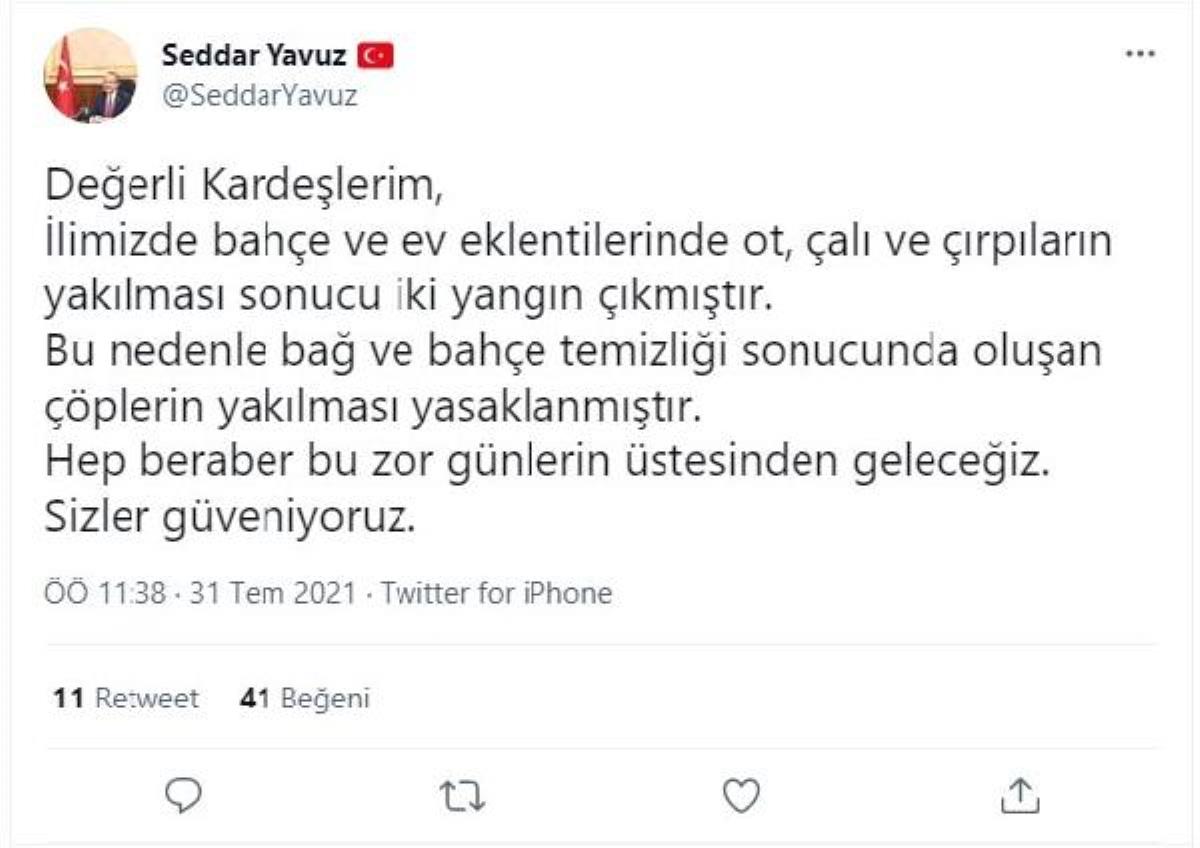This screenshot has height=848, width=1200.
Task: Click the Turkish flag emoji beside name
Action: pos(376,58)
